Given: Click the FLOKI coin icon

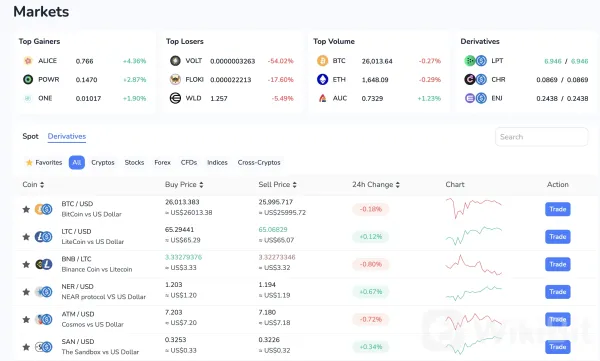Looking at the screenshot, I should tap(175, 79).
